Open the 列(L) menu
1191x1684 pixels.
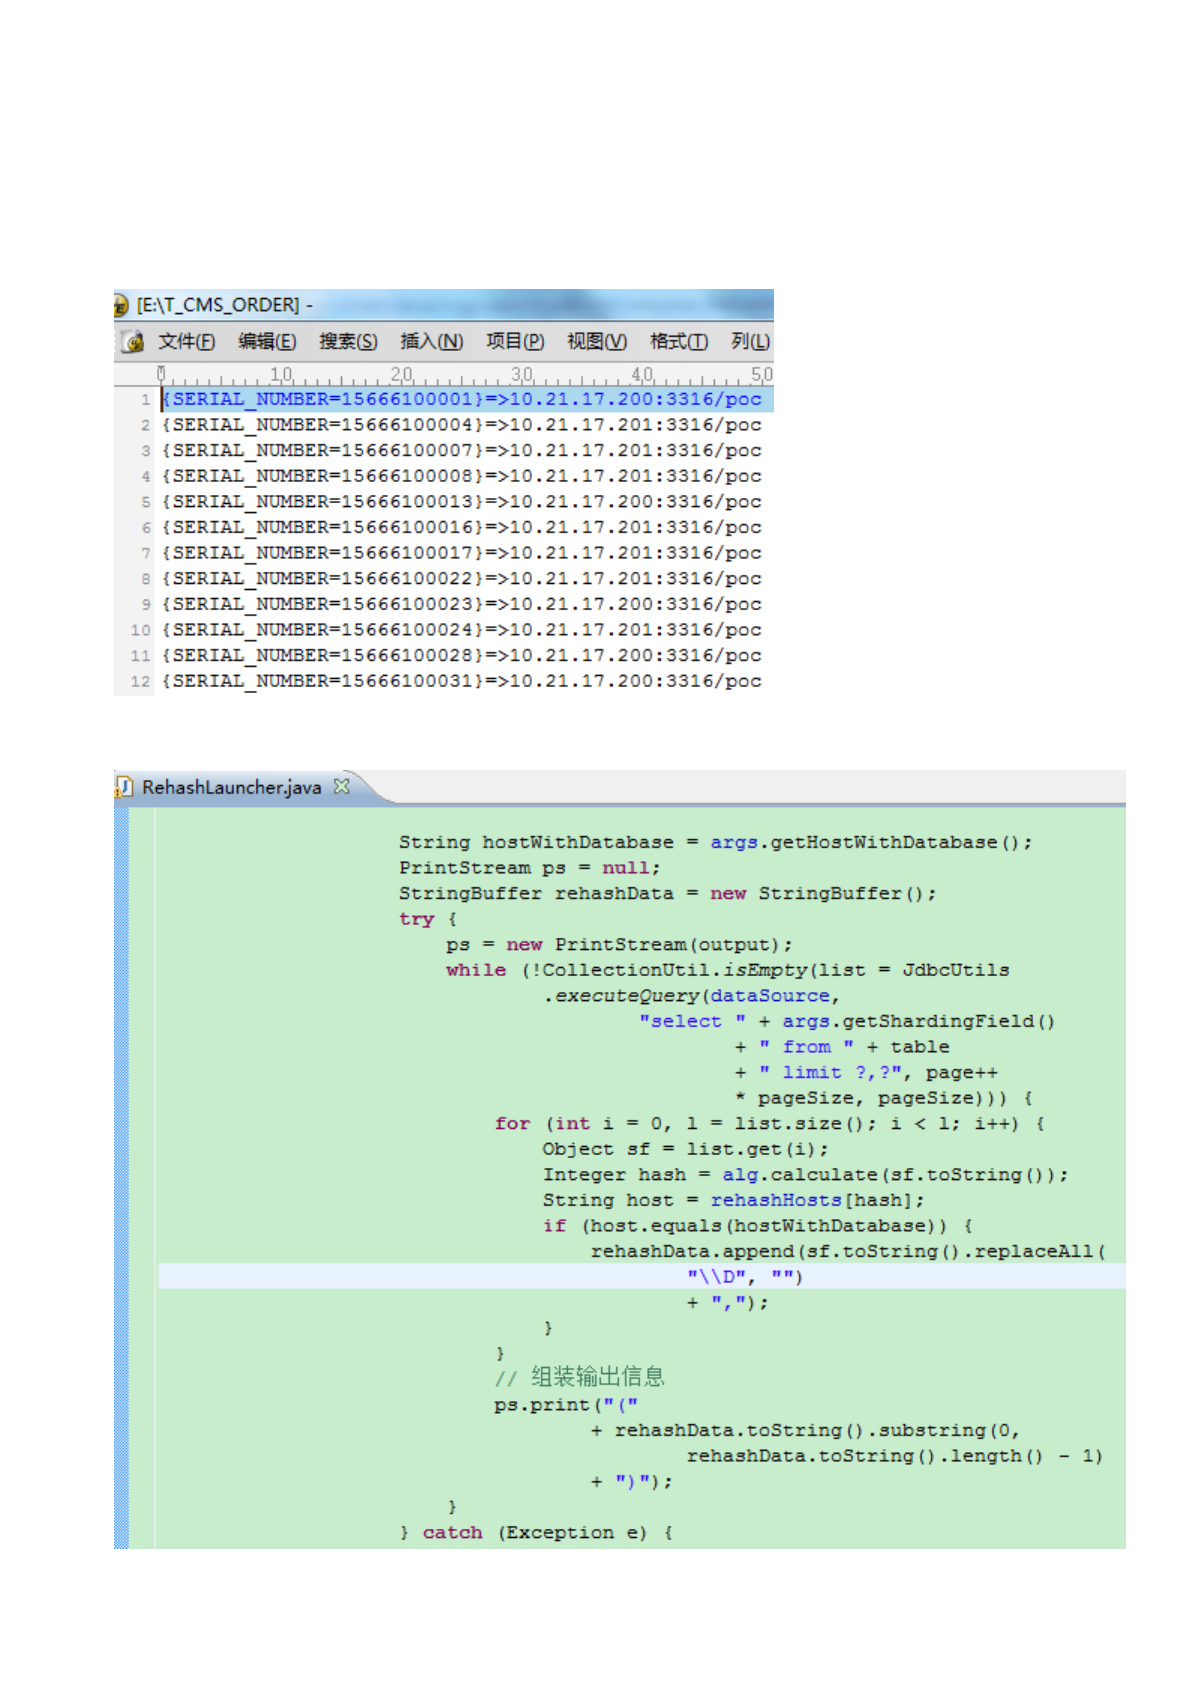coord(750,342)
